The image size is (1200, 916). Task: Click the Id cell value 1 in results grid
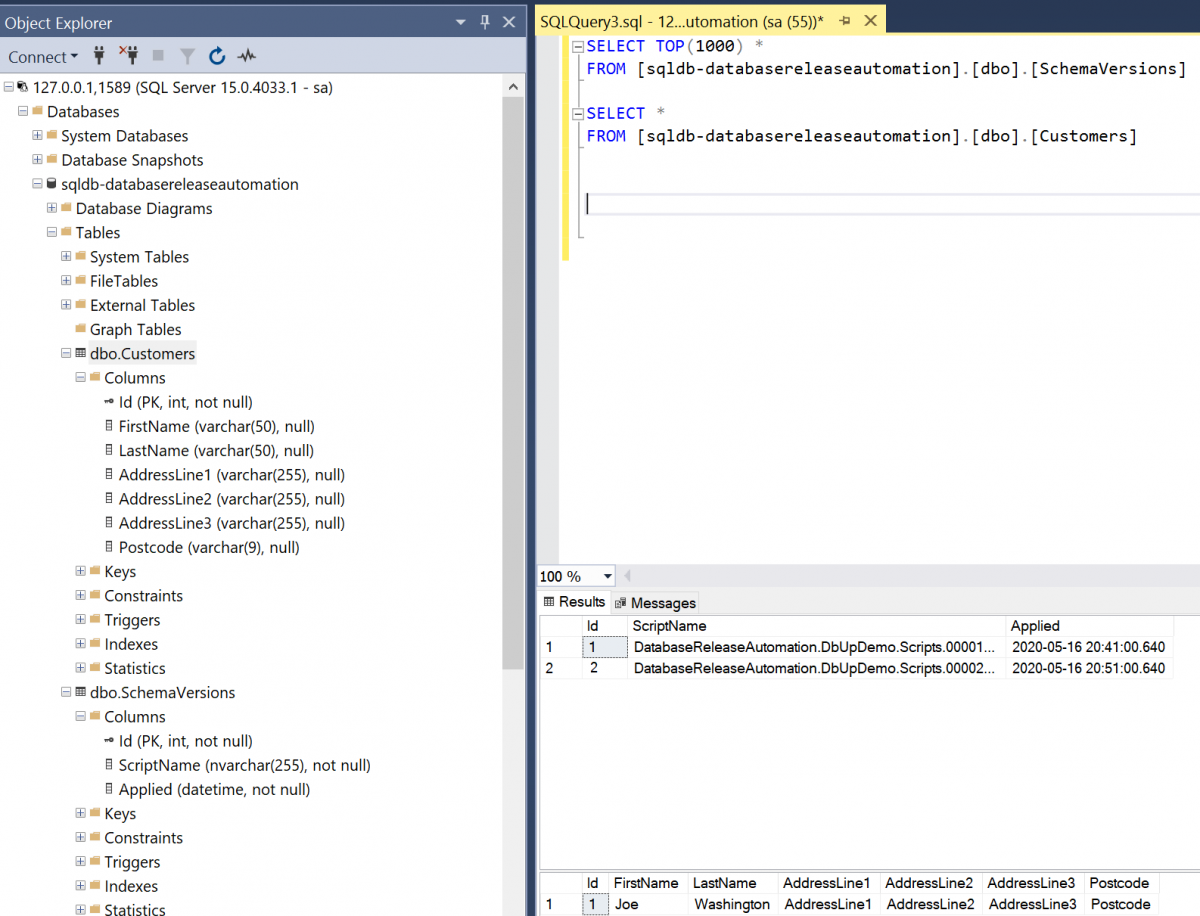point(602,647)
